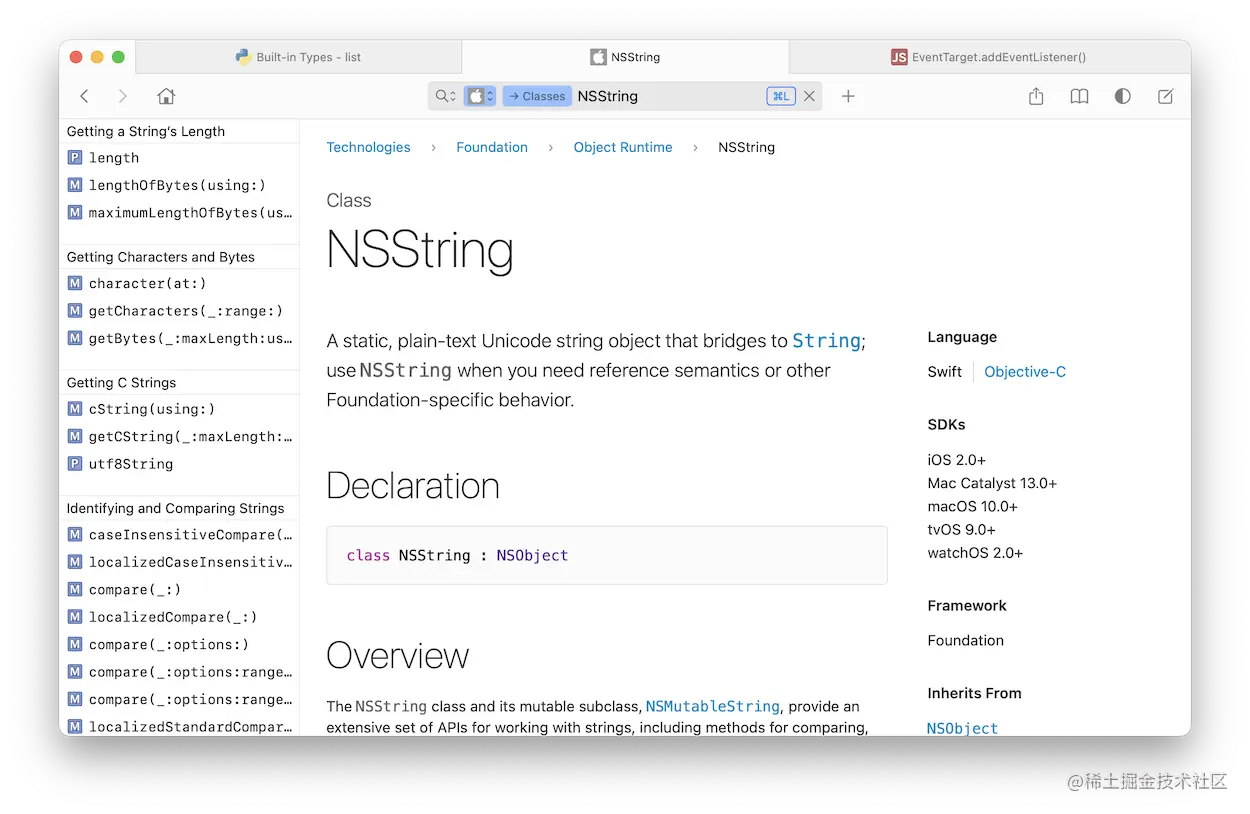Click the Python icon on first tab
This screenshot has width=1250, height=814.
point(243,57)
